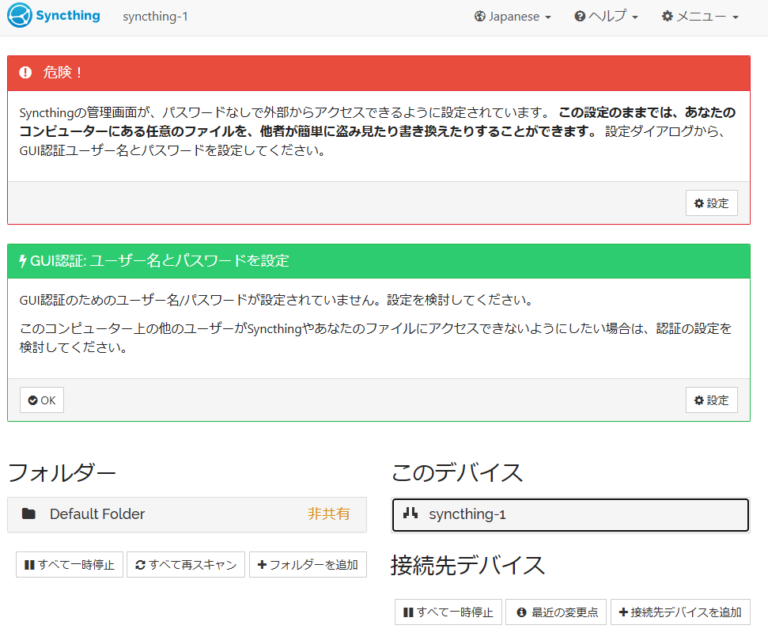Click the GUI認証: ユーザー名とパスワードを設定 heading
The height and width of the screenshot is (629, 768).
click(160, 261)
